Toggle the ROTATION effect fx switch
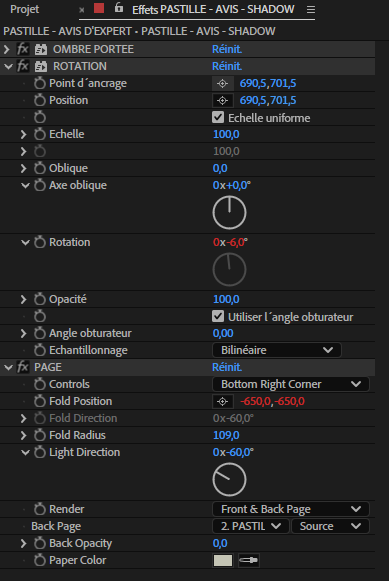389x581 pixels. (23, 66)
